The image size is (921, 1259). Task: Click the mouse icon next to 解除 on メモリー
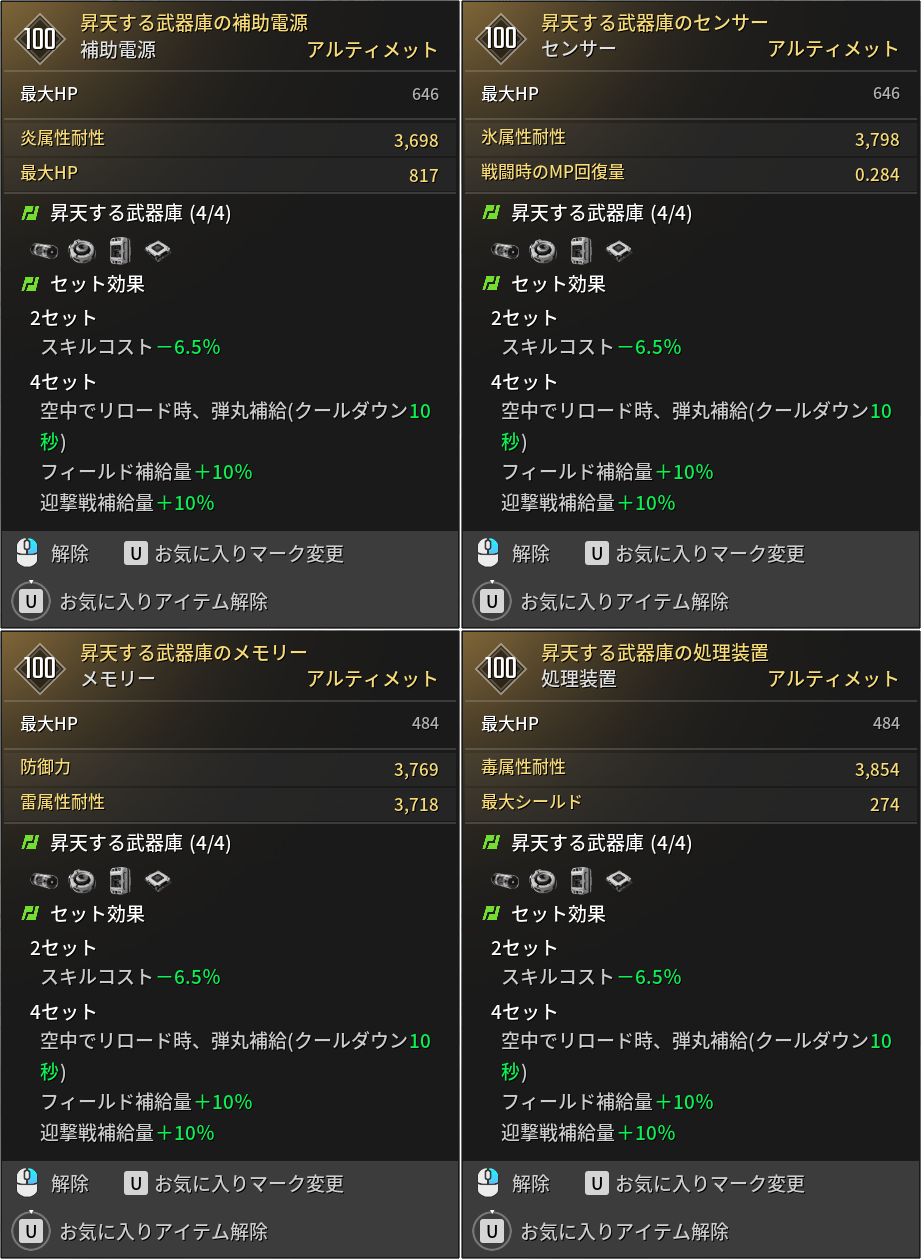23,1182
